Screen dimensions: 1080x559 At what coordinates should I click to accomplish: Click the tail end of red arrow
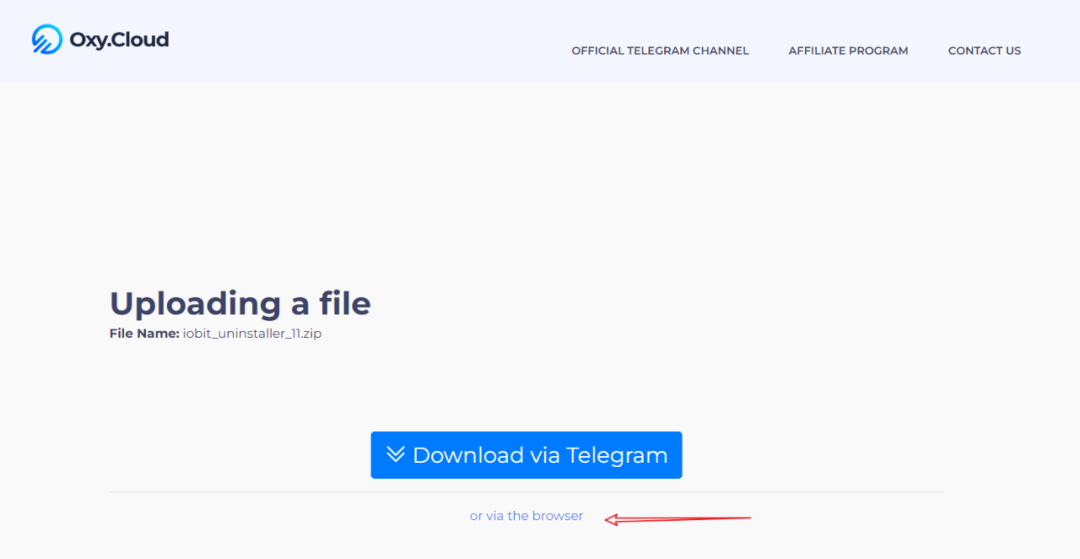click(x=747, y=517)
